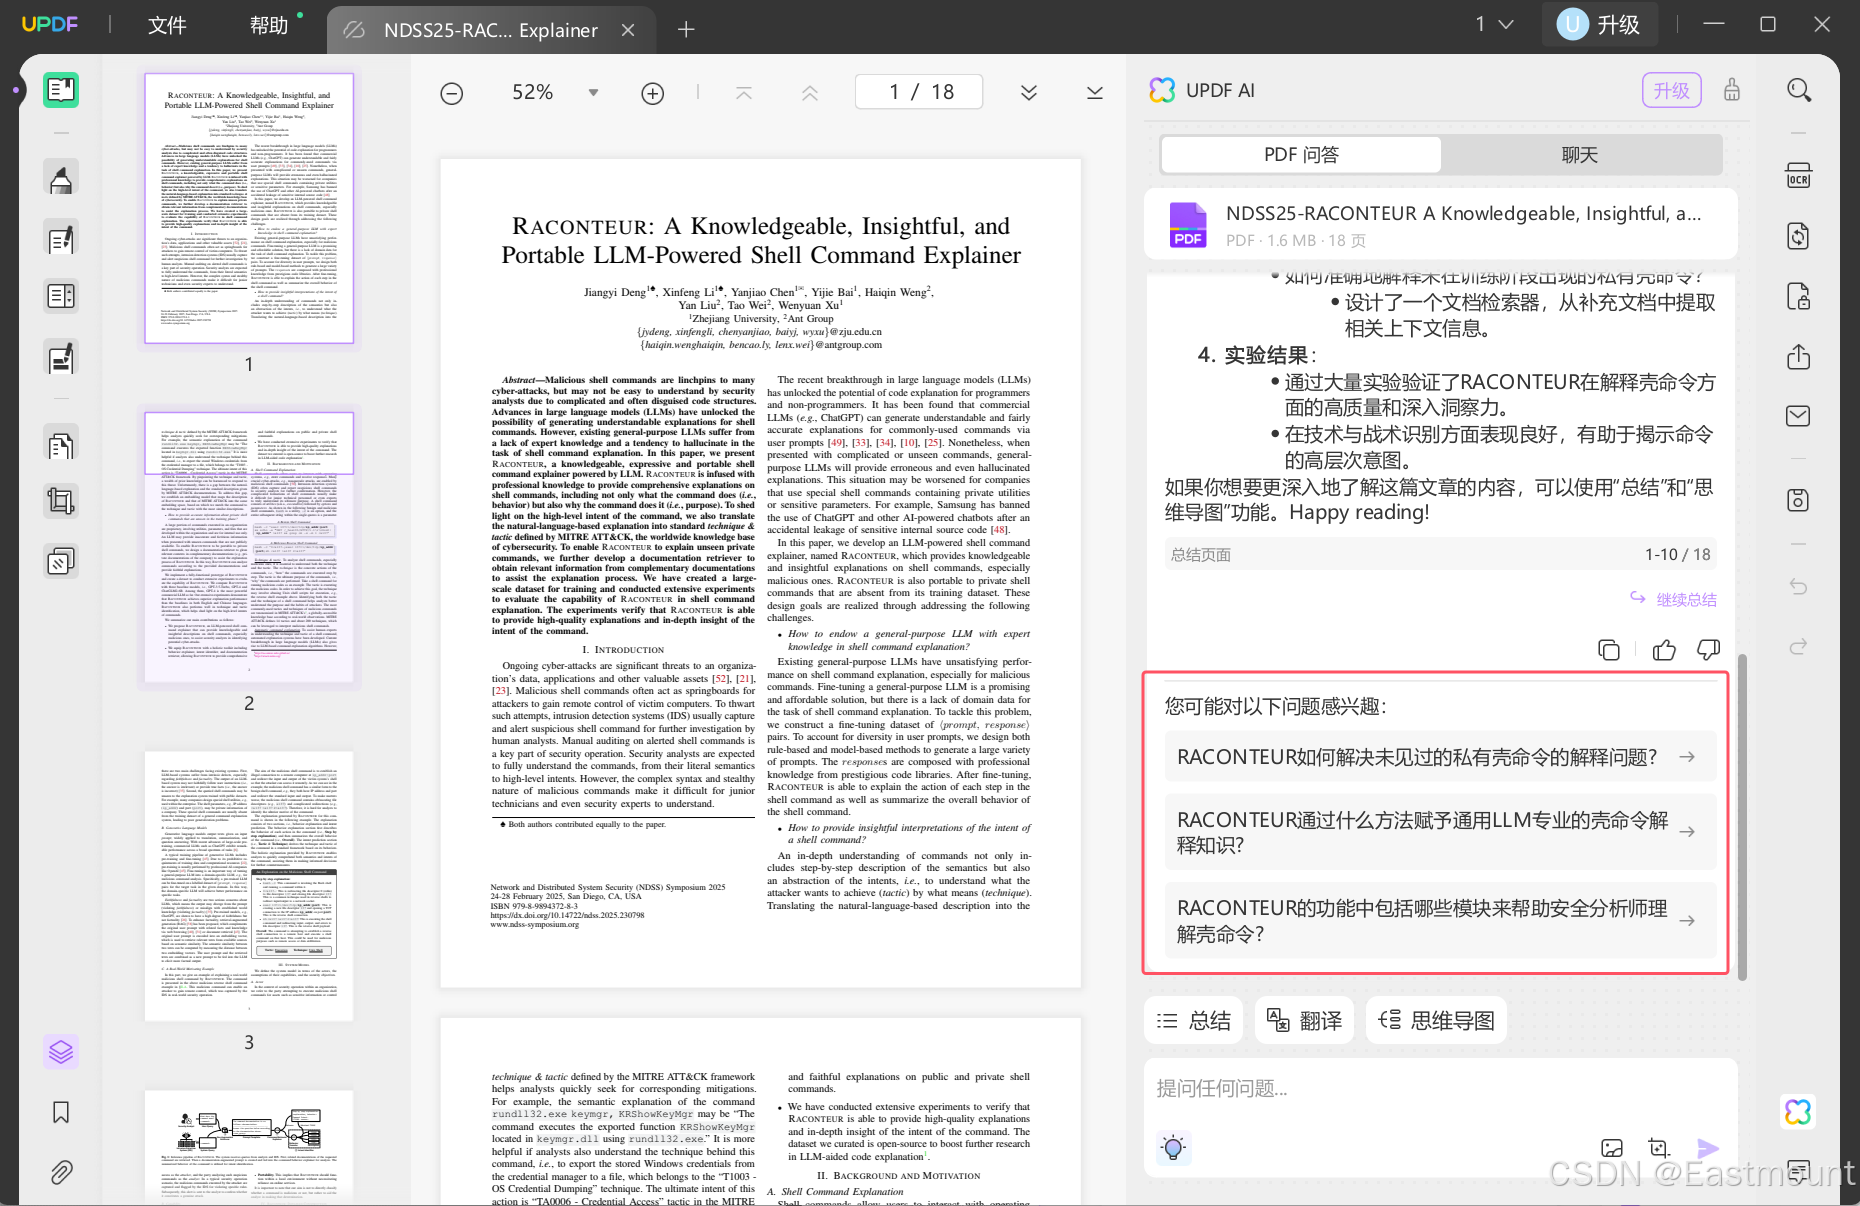Click the 提问任何问题 prompt input
Image resolution: width=1860 pixels, height=1206 pixels.
[x=1440, y=1088]
